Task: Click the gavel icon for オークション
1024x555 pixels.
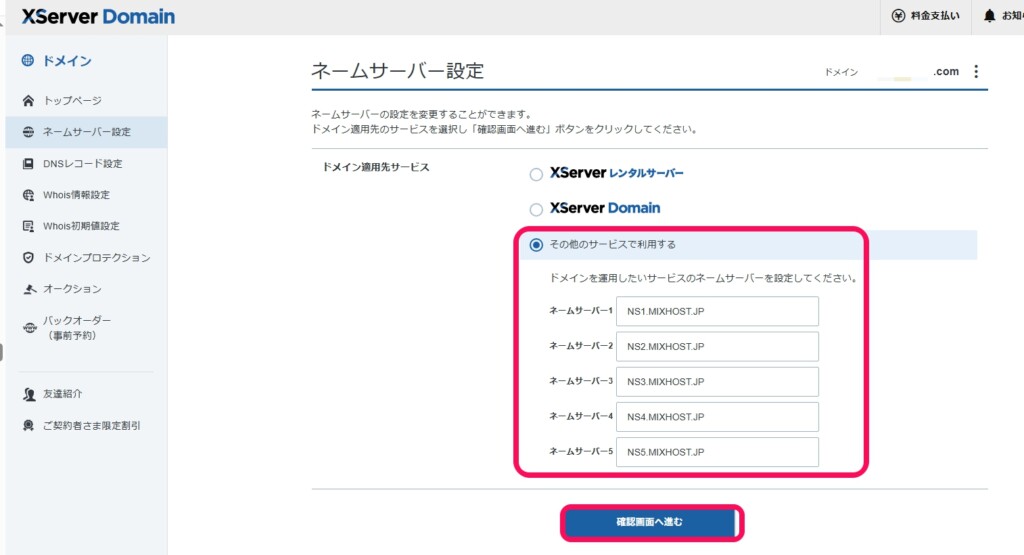Action: (x=29, y=289)
